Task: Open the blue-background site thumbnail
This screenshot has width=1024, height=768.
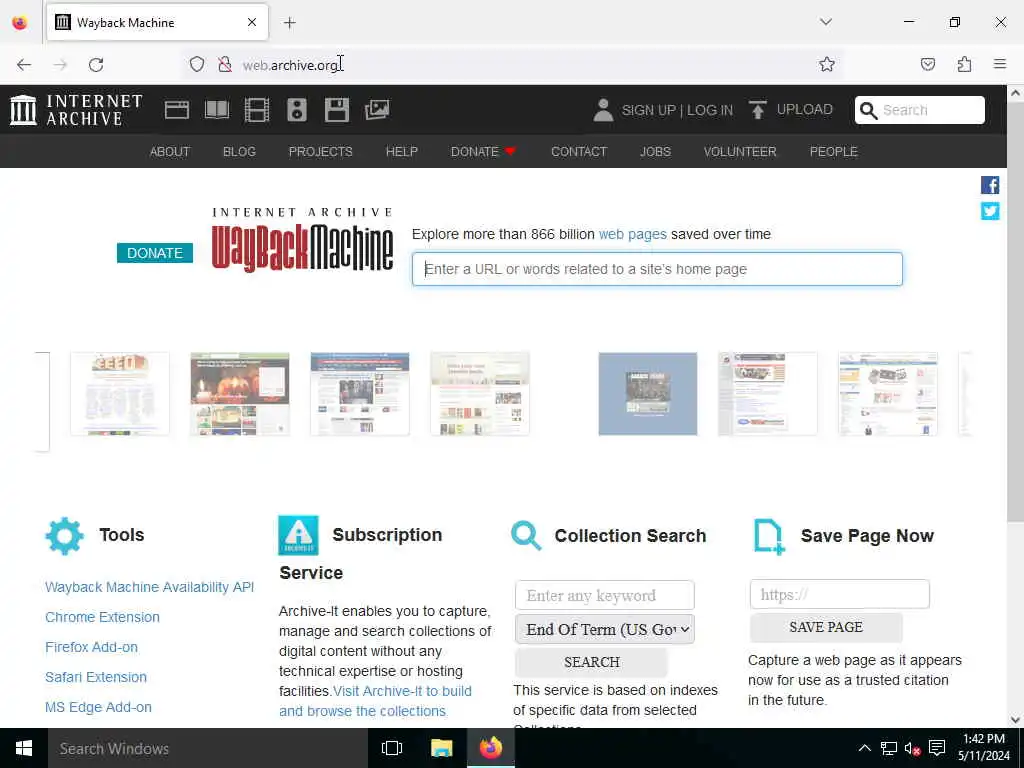Action: [648, 394]
